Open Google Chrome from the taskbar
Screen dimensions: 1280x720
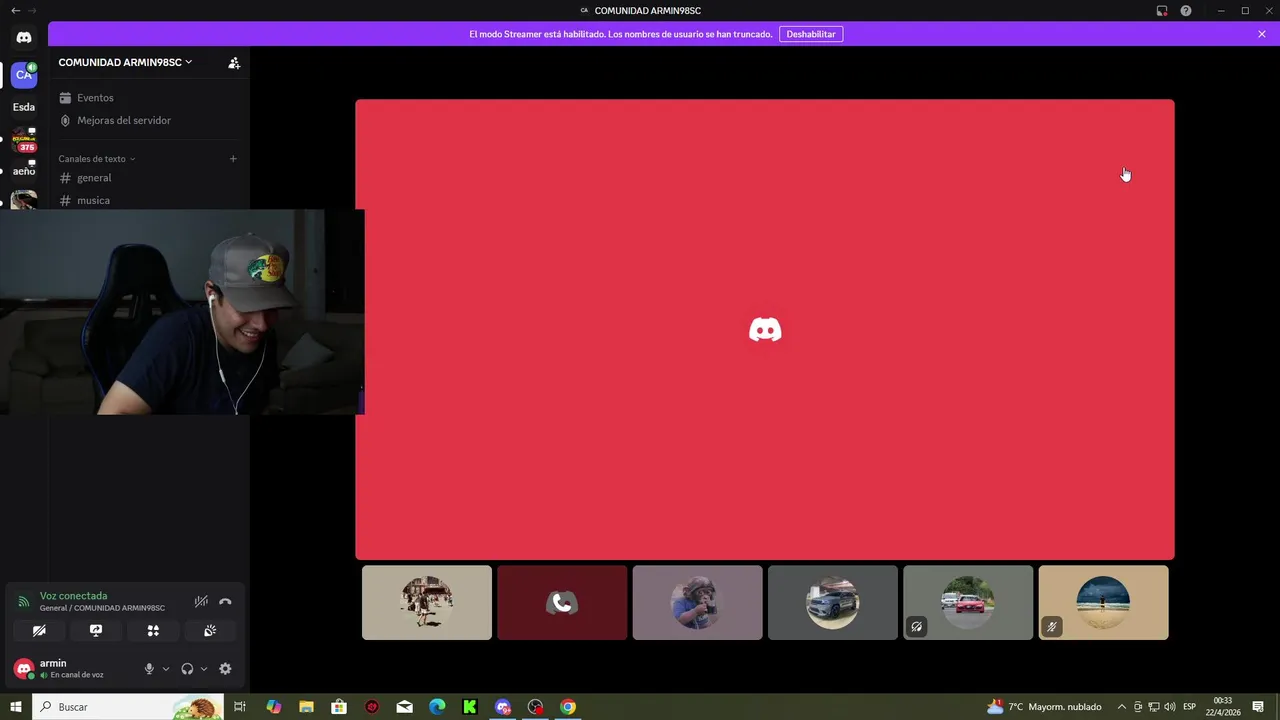click(x=568, y=707)
